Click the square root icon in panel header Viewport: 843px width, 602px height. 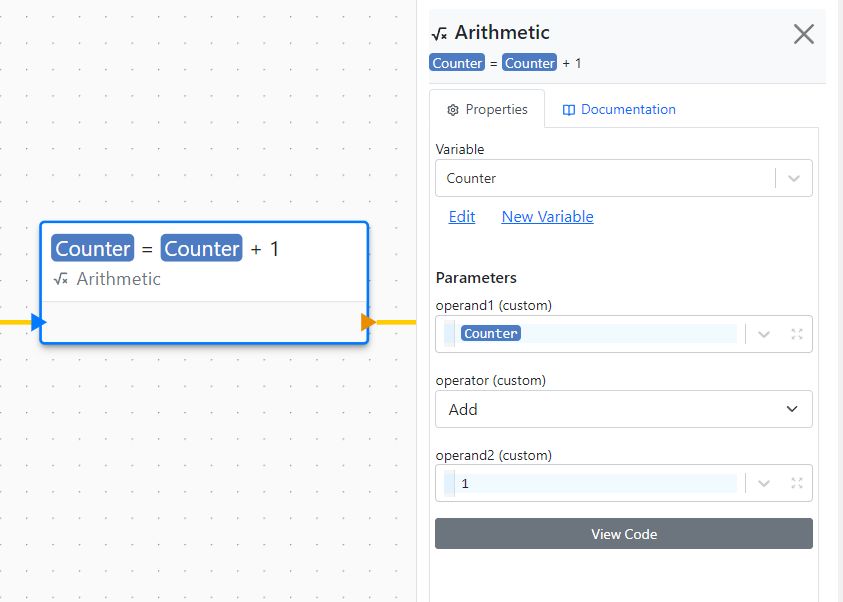[439, 34]
